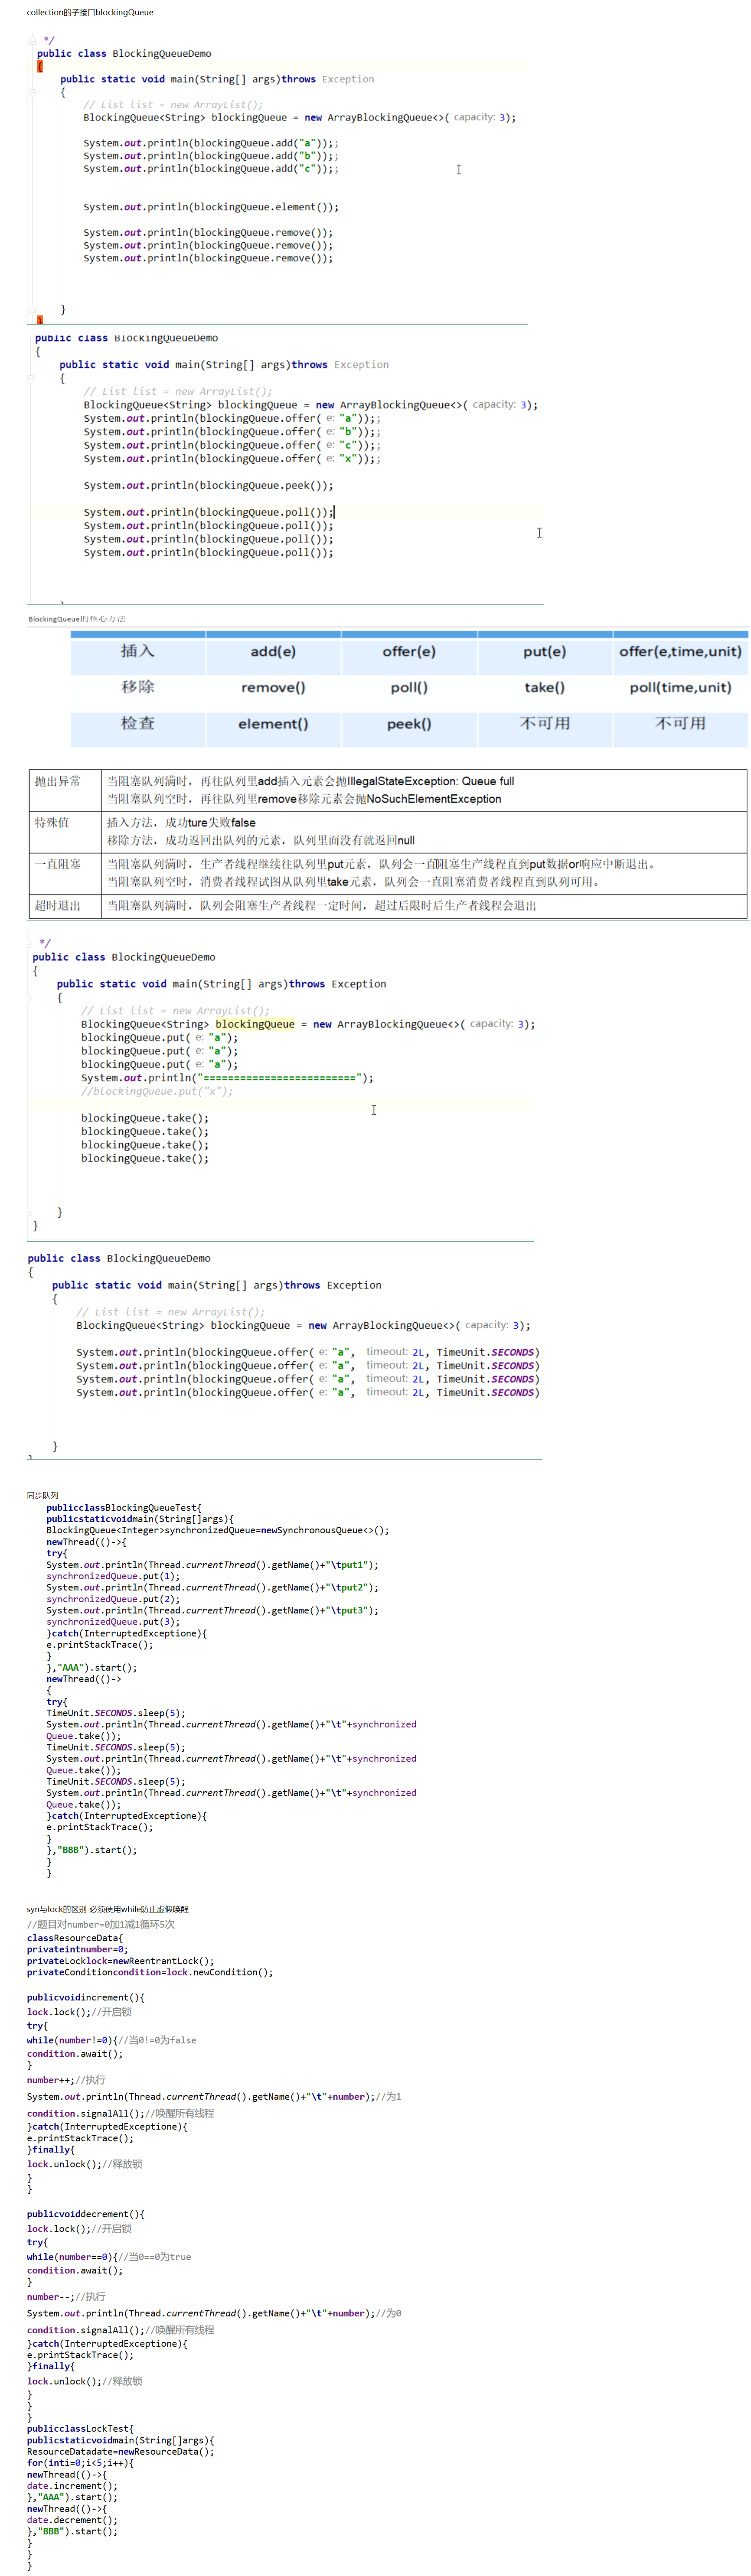
Task: Click the sentence mentioning 'NoSuchElementException'
Action: [304, 799]
